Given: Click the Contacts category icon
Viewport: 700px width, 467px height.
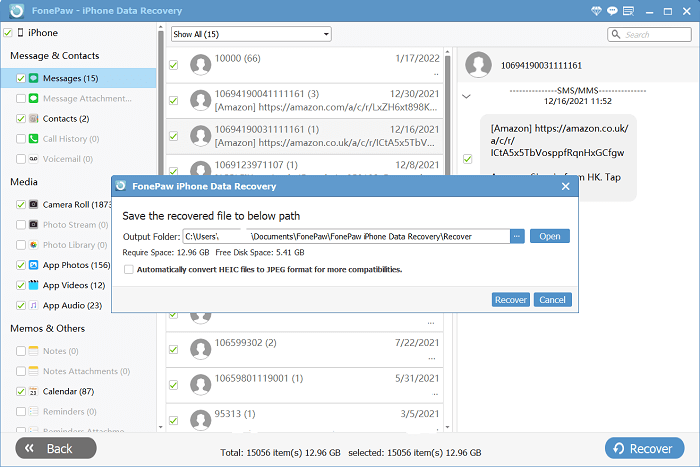Looking at the screenshot, I should [33, 118].
